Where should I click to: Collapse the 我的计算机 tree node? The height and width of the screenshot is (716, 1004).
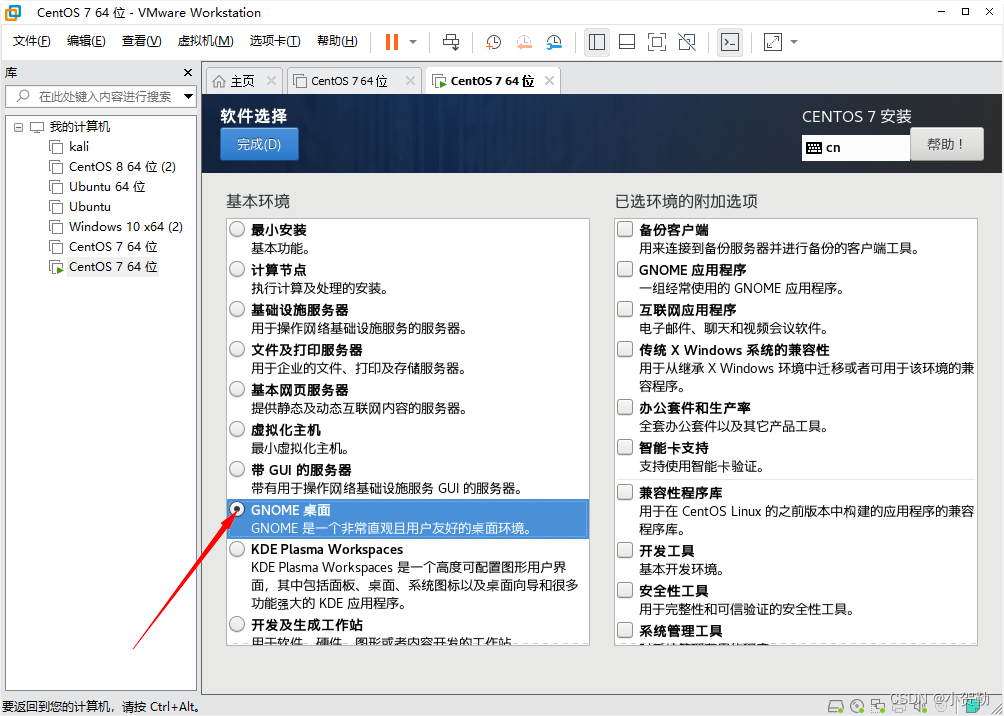(x=18, y=127)
